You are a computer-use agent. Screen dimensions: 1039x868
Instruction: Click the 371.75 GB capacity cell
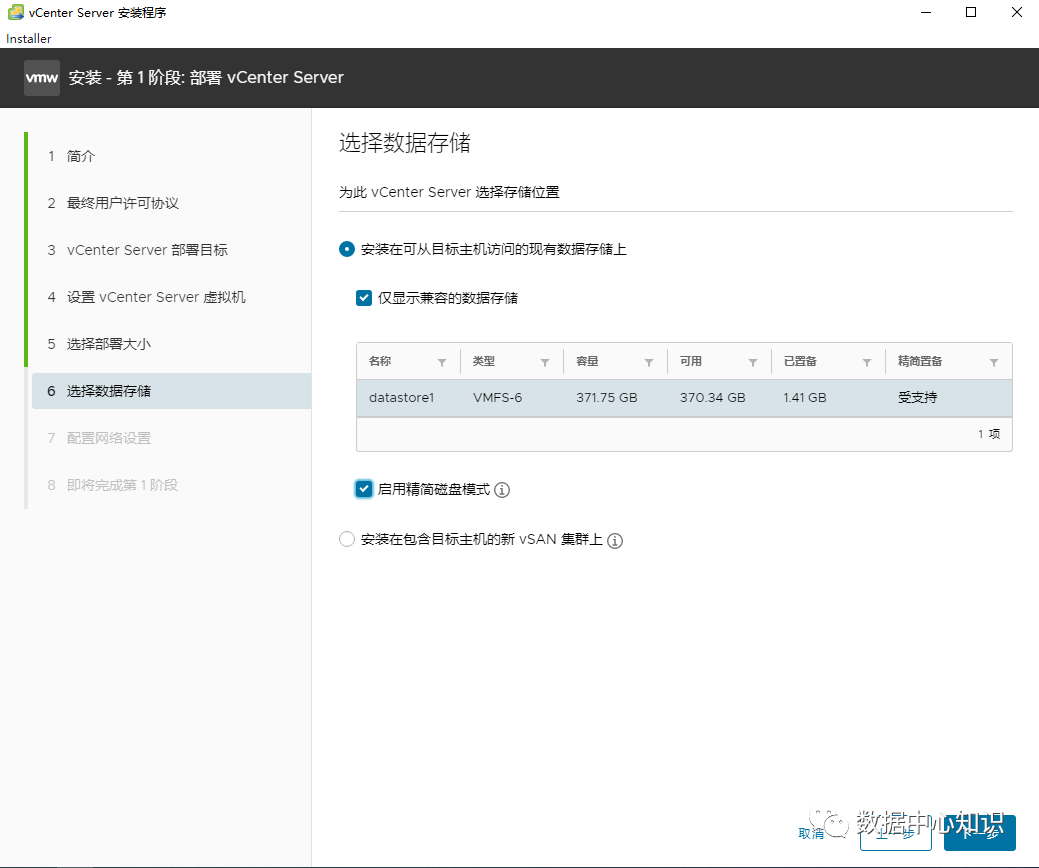coord(606,398)
